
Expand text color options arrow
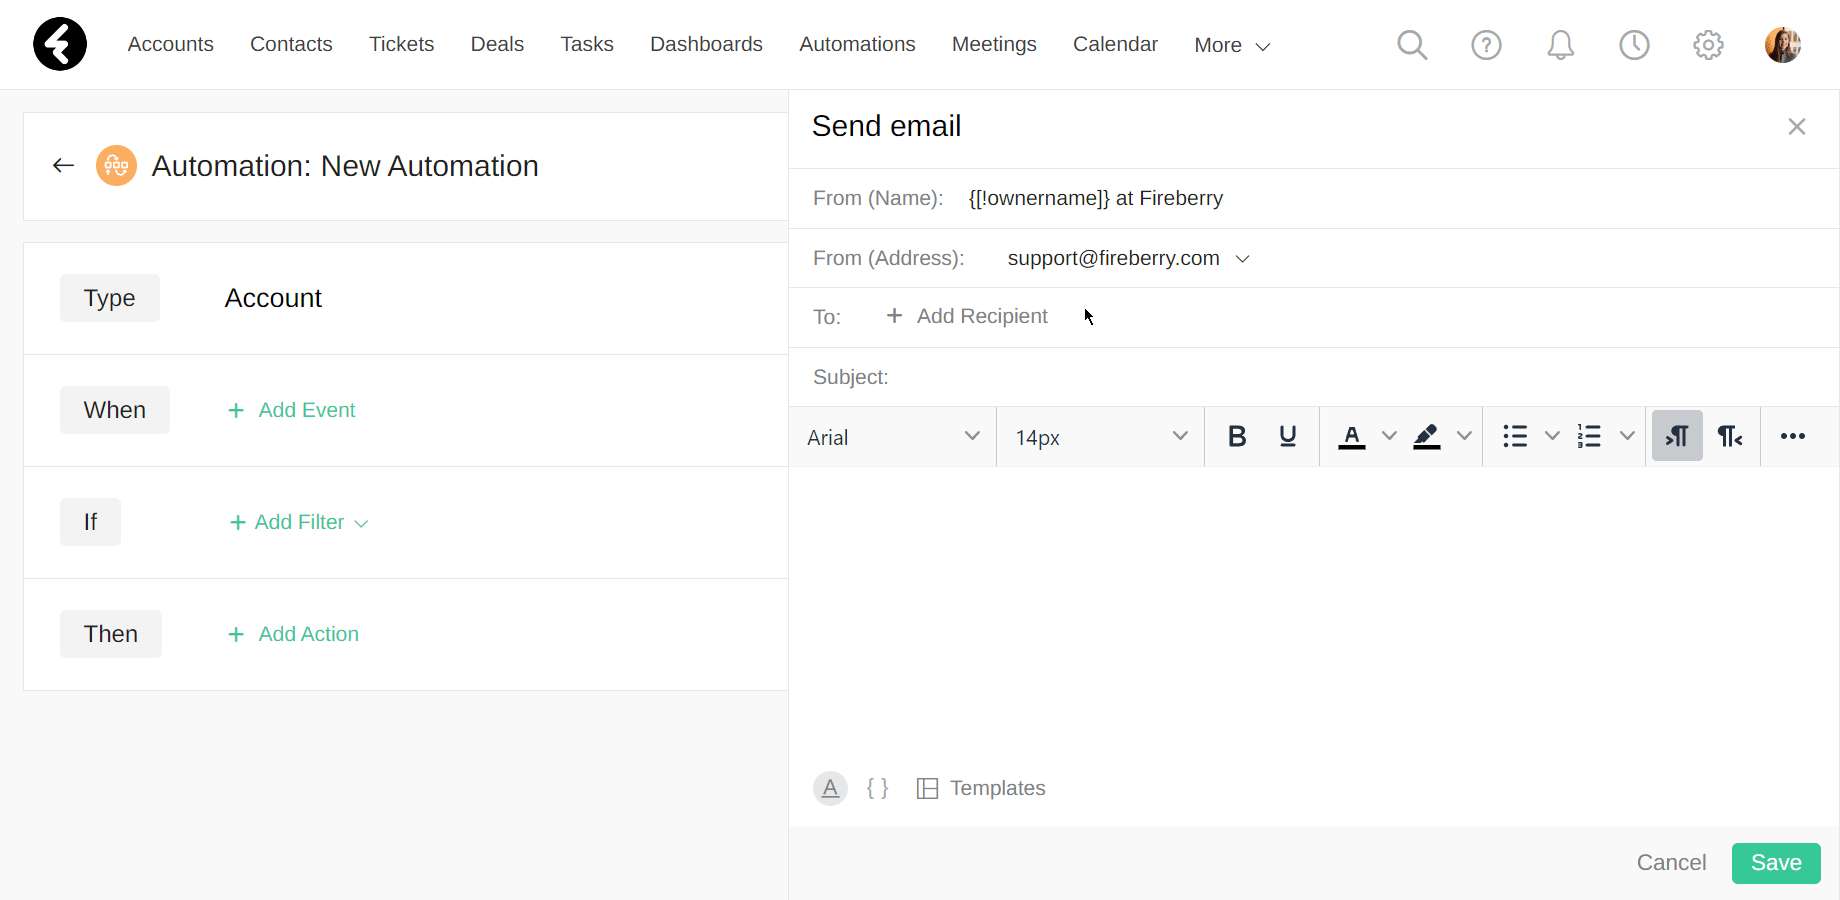point(1389,436)
